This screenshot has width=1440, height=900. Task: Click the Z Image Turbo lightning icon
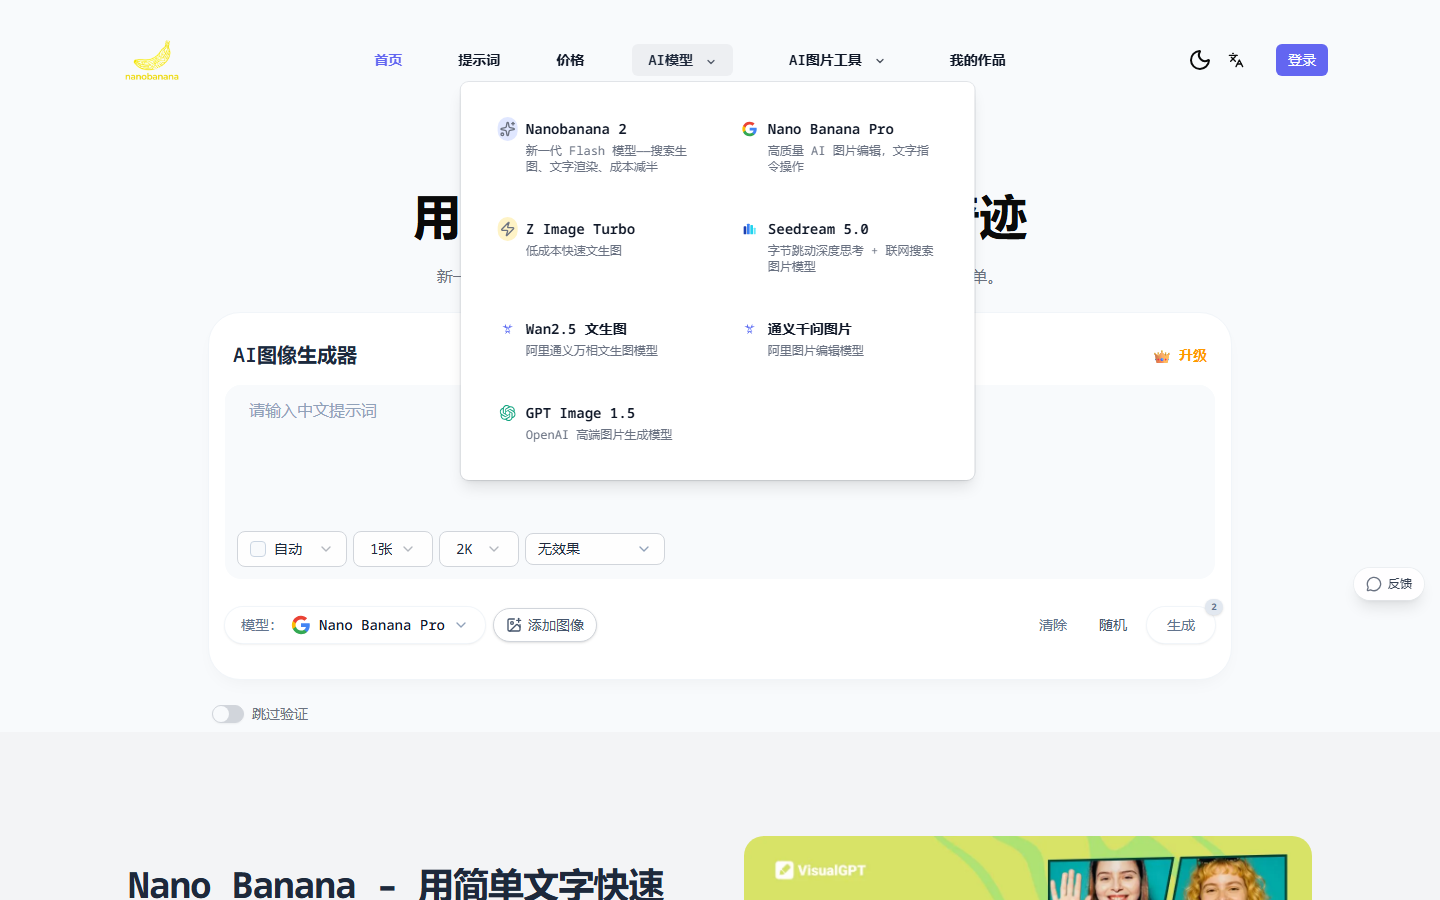[507, 229]
